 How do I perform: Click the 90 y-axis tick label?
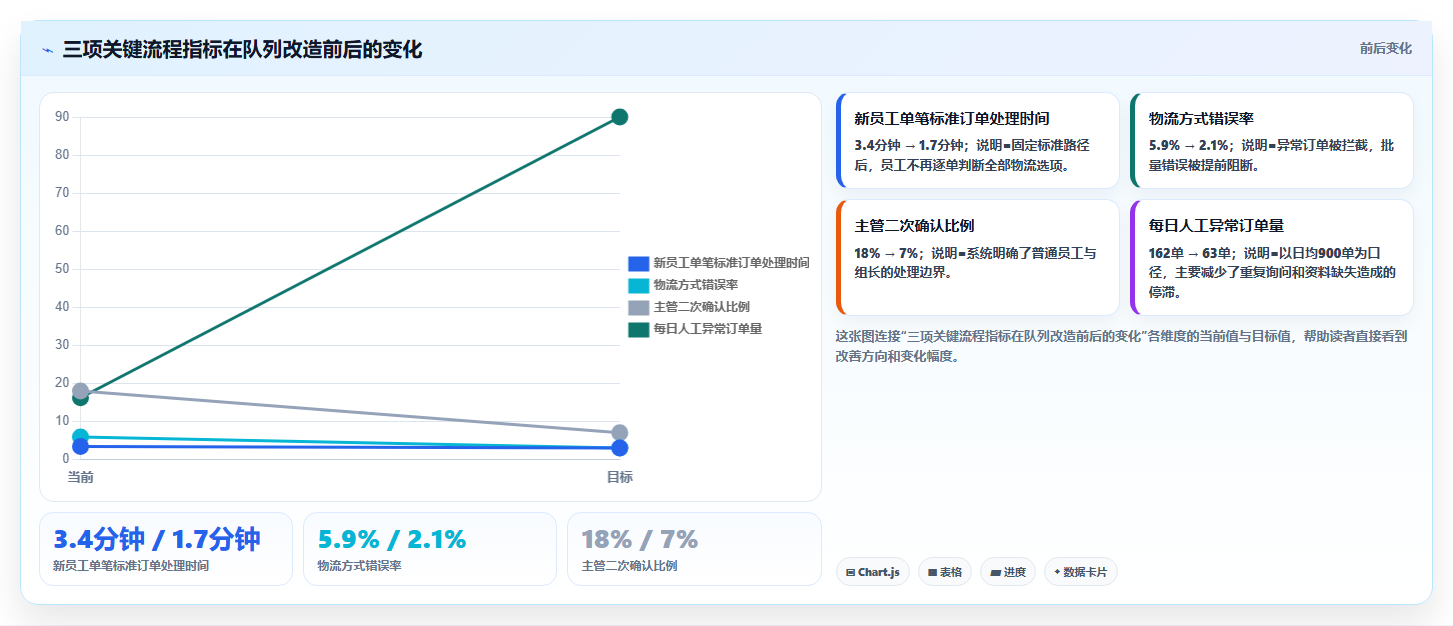pos(62,117)
